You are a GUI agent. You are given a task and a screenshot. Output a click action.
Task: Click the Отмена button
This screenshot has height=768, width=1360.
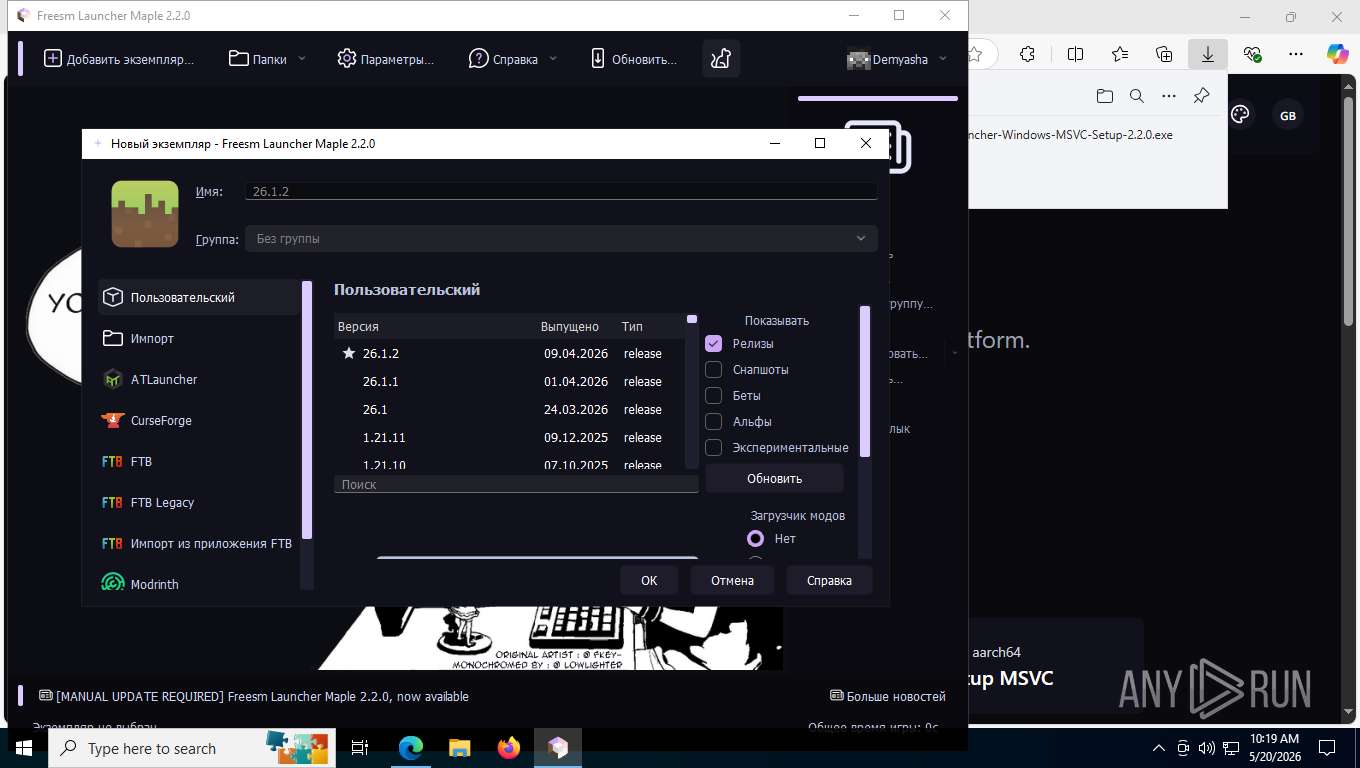(732, 580)
